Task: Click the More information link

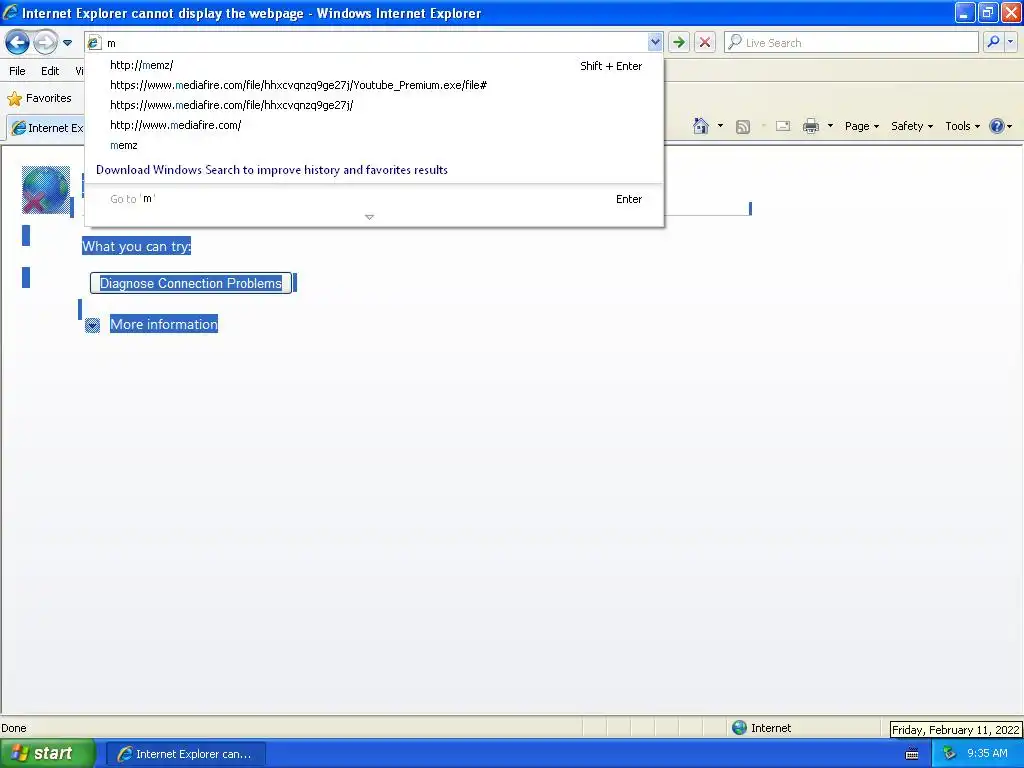Action: [164, 325]
